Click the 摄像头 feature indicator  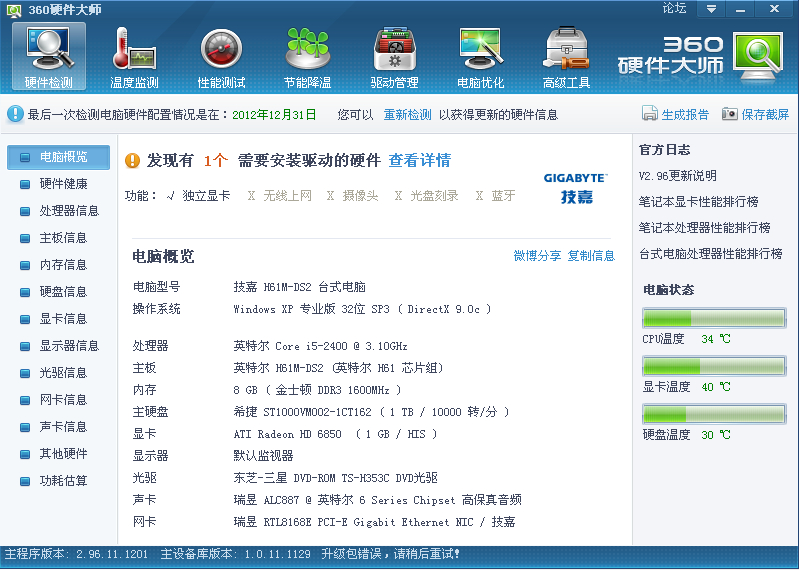[353, 196]
